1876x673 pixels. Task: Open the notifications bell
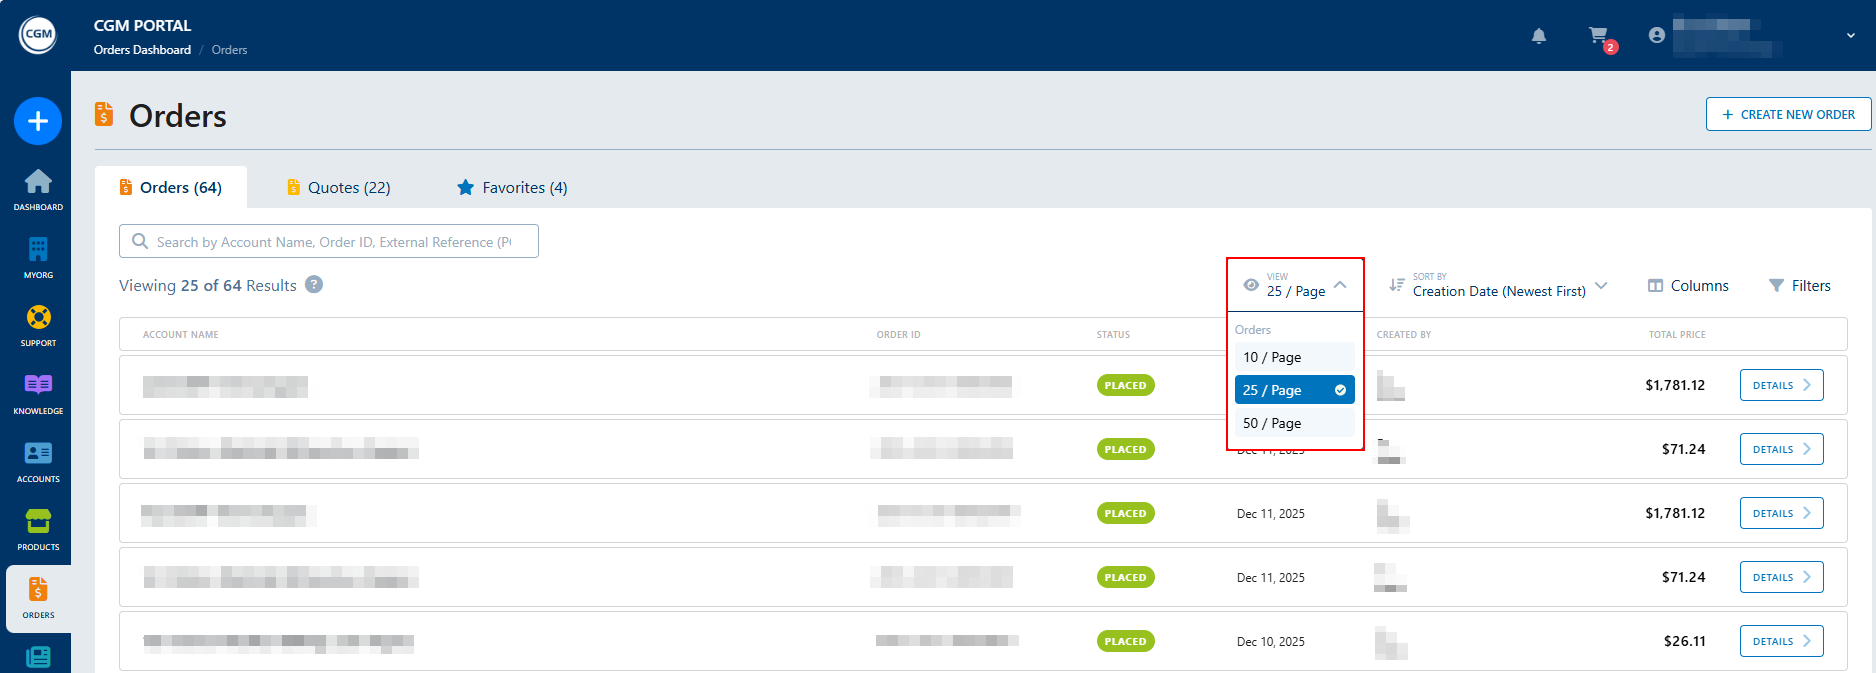click(x=1539, y=36)
